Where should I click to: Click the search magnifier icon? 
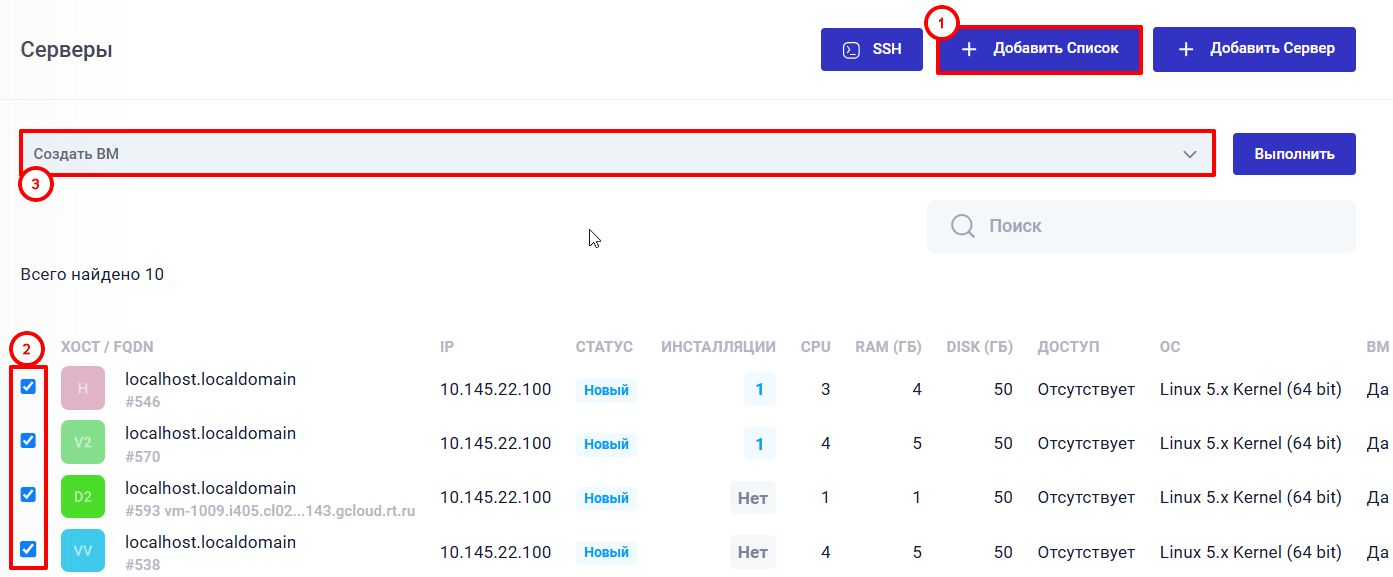pyautogui.click(x=961, y=225)
